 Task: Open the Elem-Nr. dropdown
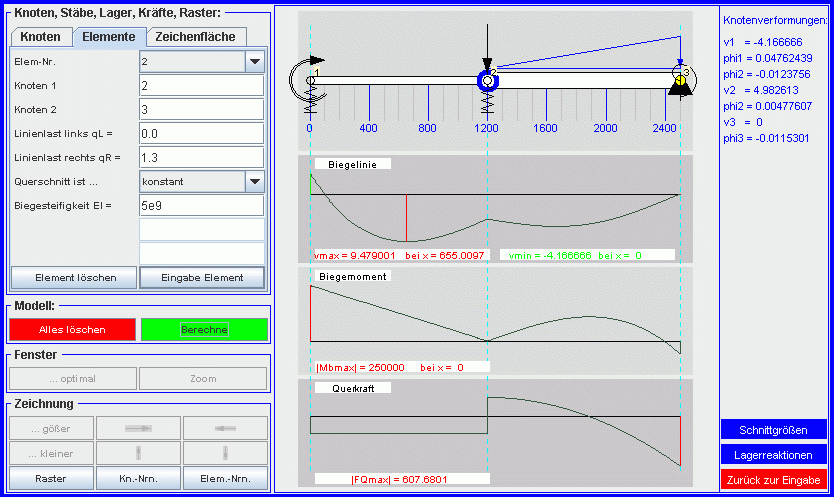(x=252, y=62)
